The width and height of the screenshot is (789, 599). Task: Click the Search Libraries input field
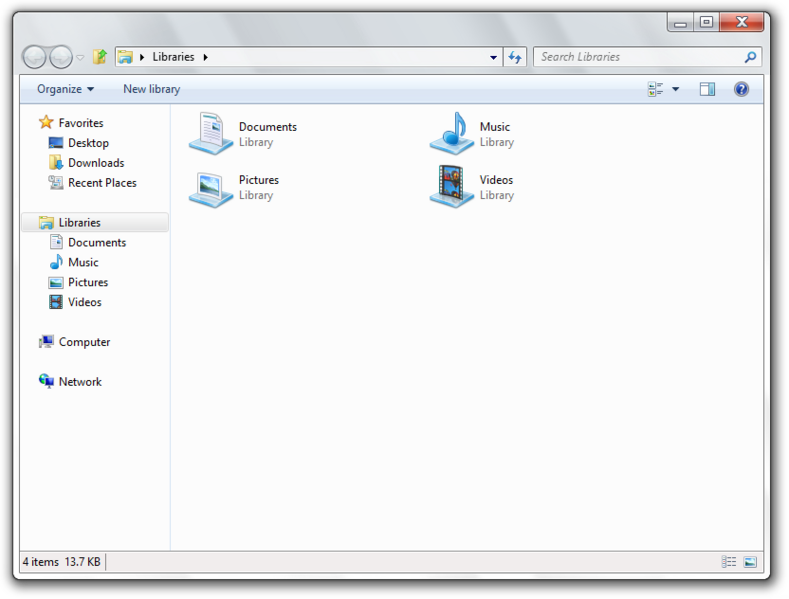638,57
